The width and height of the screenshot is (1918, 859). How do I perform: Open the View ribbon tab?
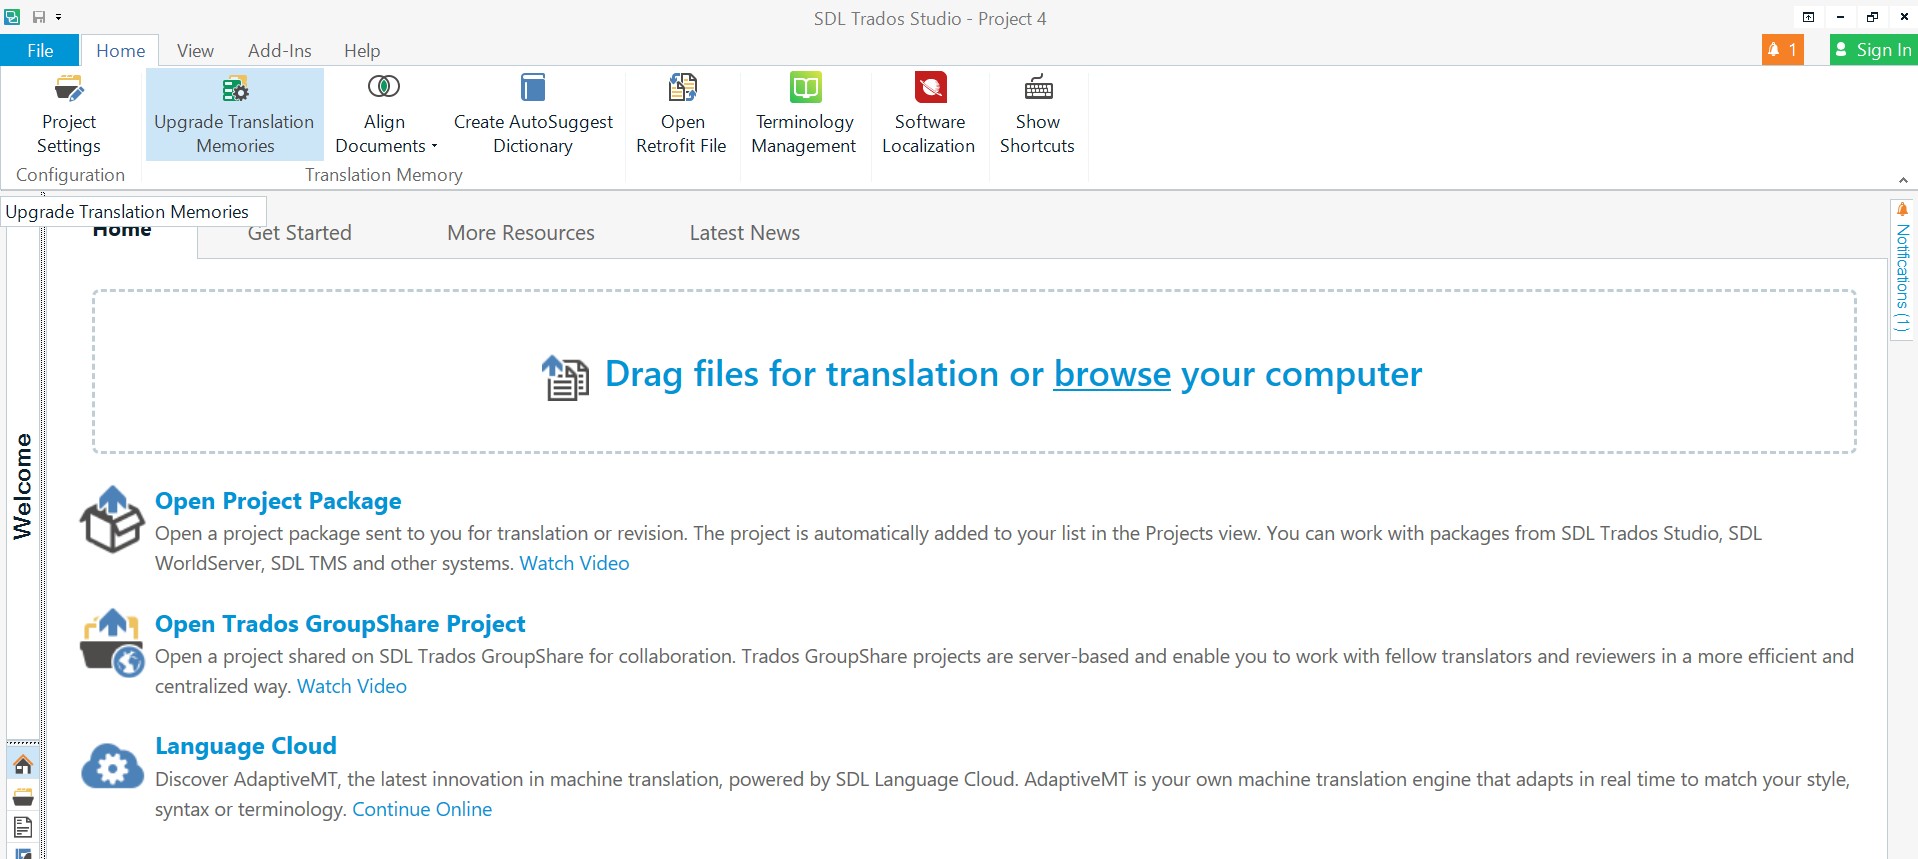195,50
